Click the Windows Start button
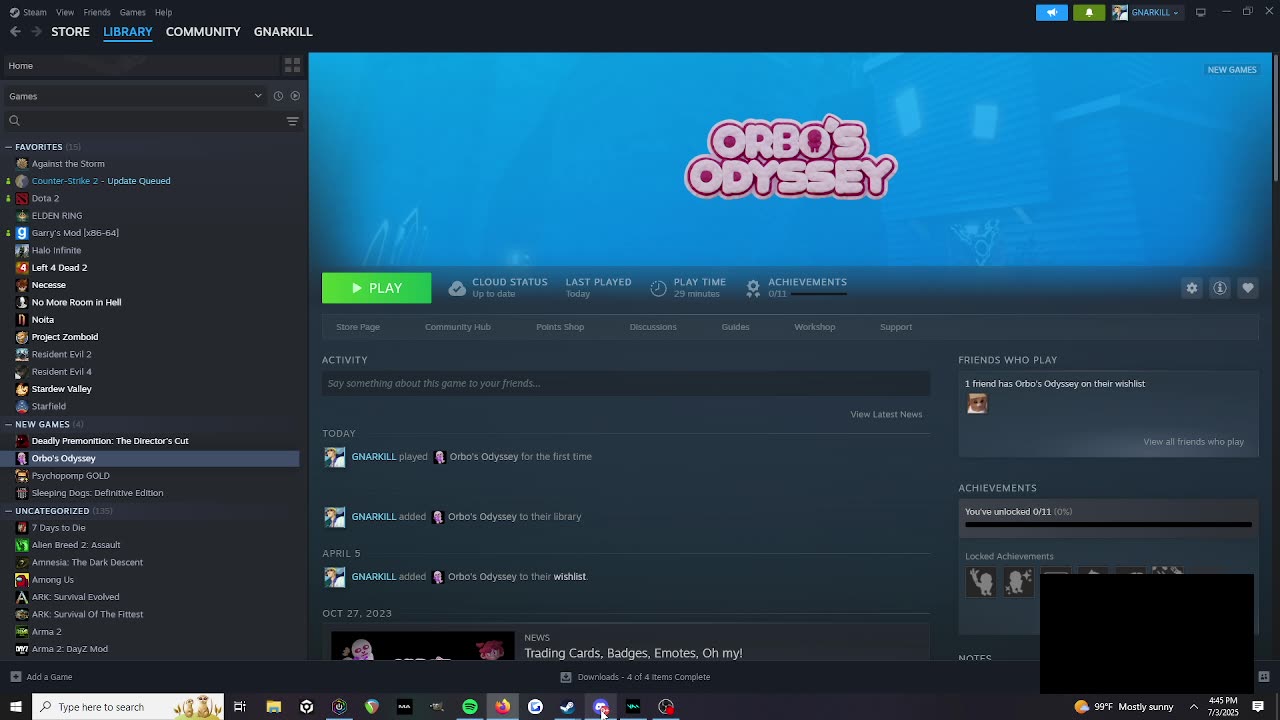 coord(15,707)
